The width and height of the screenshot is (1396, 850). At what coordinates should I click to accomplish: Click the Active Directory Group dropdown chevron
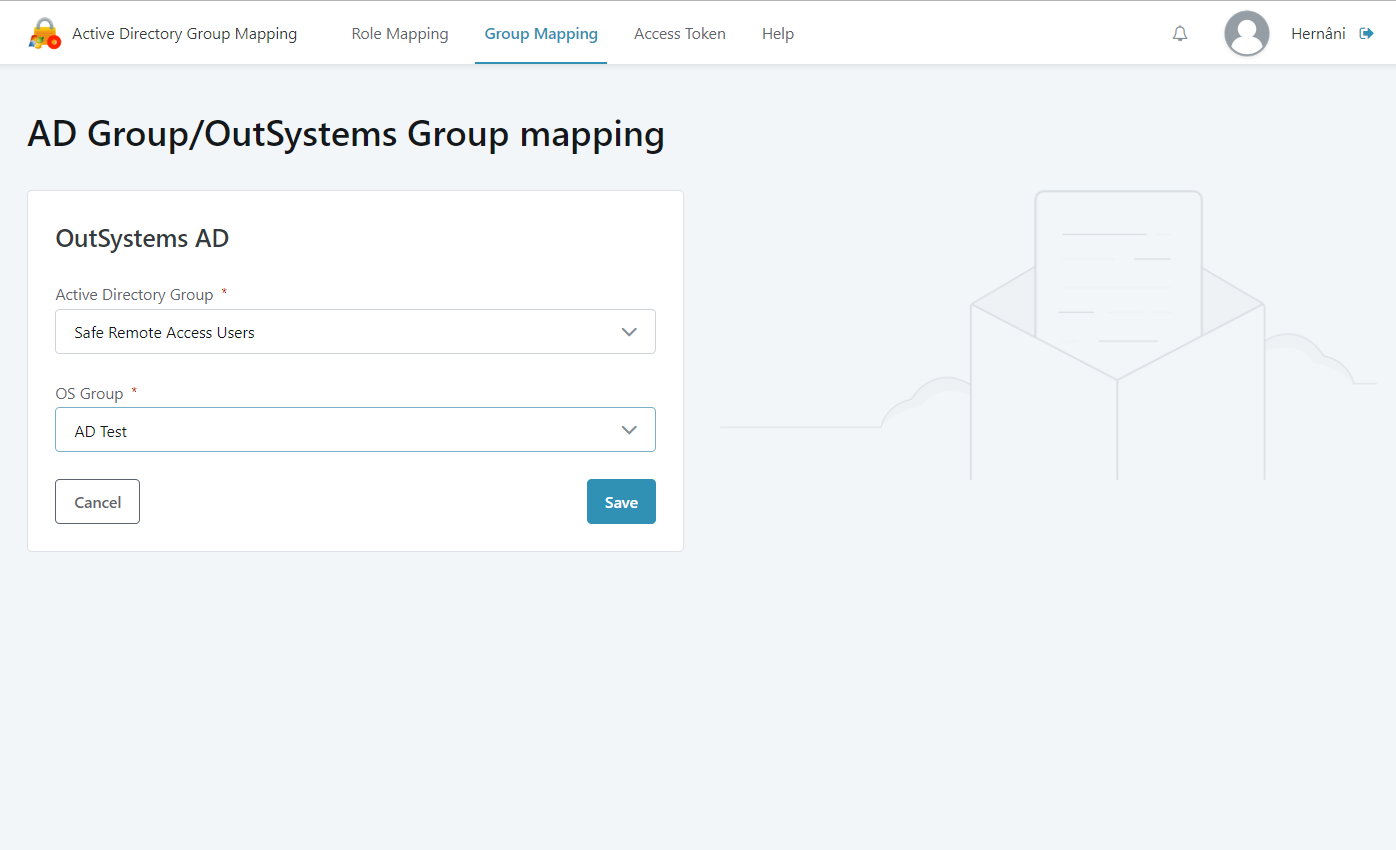pos(629,331)
